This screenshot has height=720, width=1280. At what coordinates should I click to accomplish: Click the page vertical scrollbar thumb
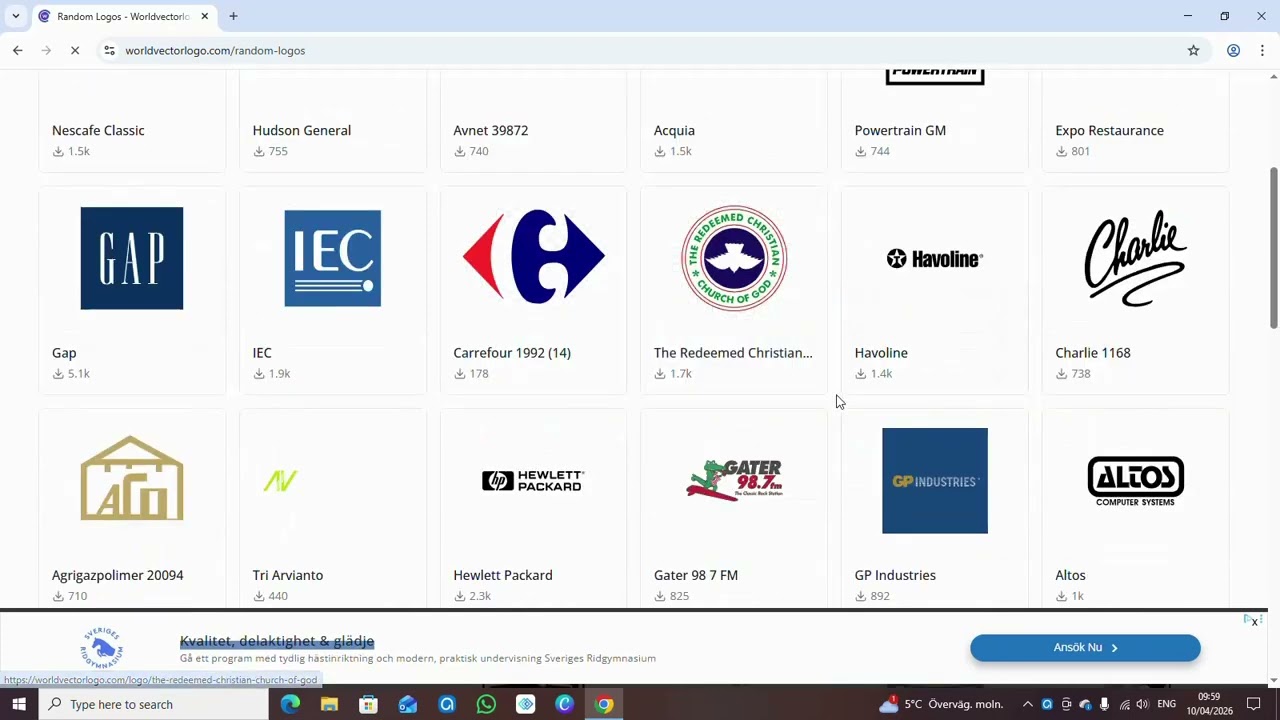point(1273,247)
